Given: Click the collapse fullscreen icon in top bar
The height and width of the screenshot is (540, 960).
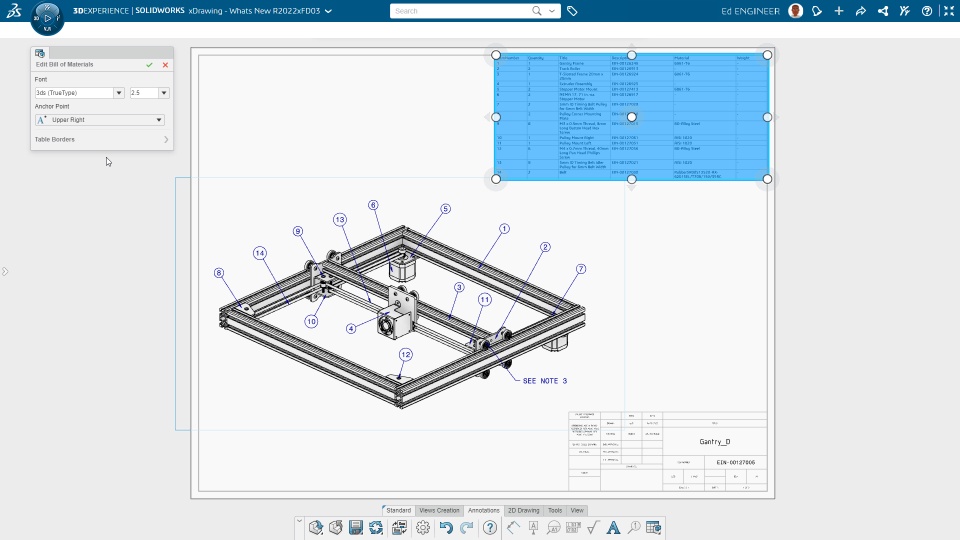Looking at the screenshot, I should point(949,11).
